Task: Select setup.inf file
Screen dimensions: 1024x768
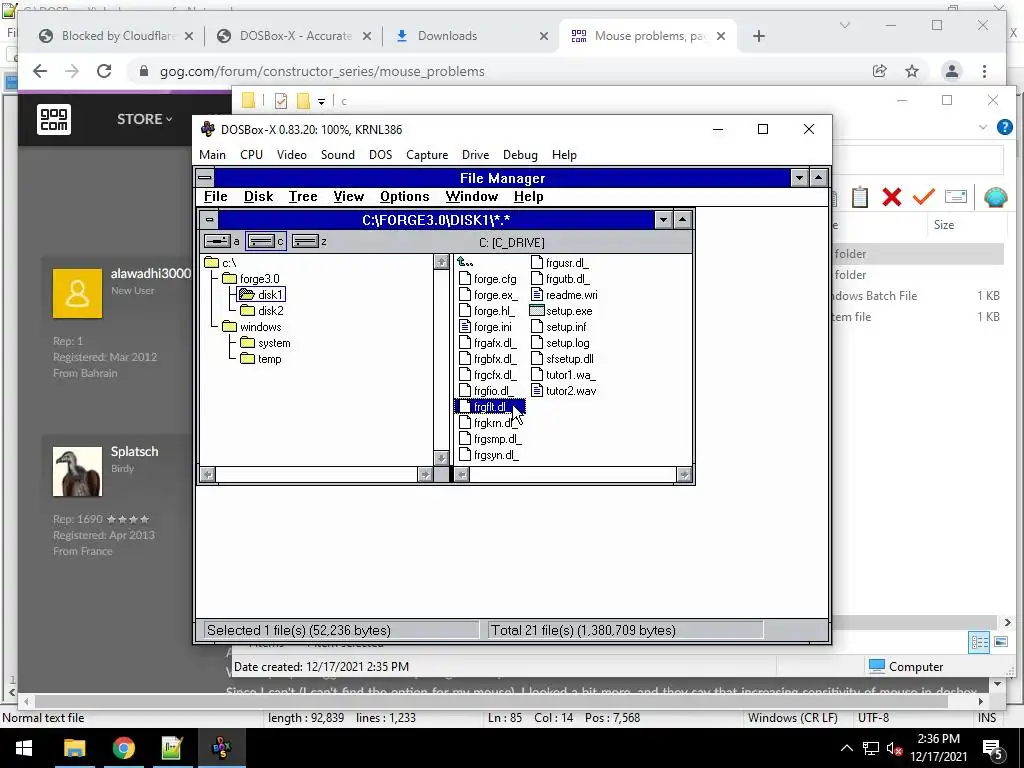Action: tap(559, 327)
